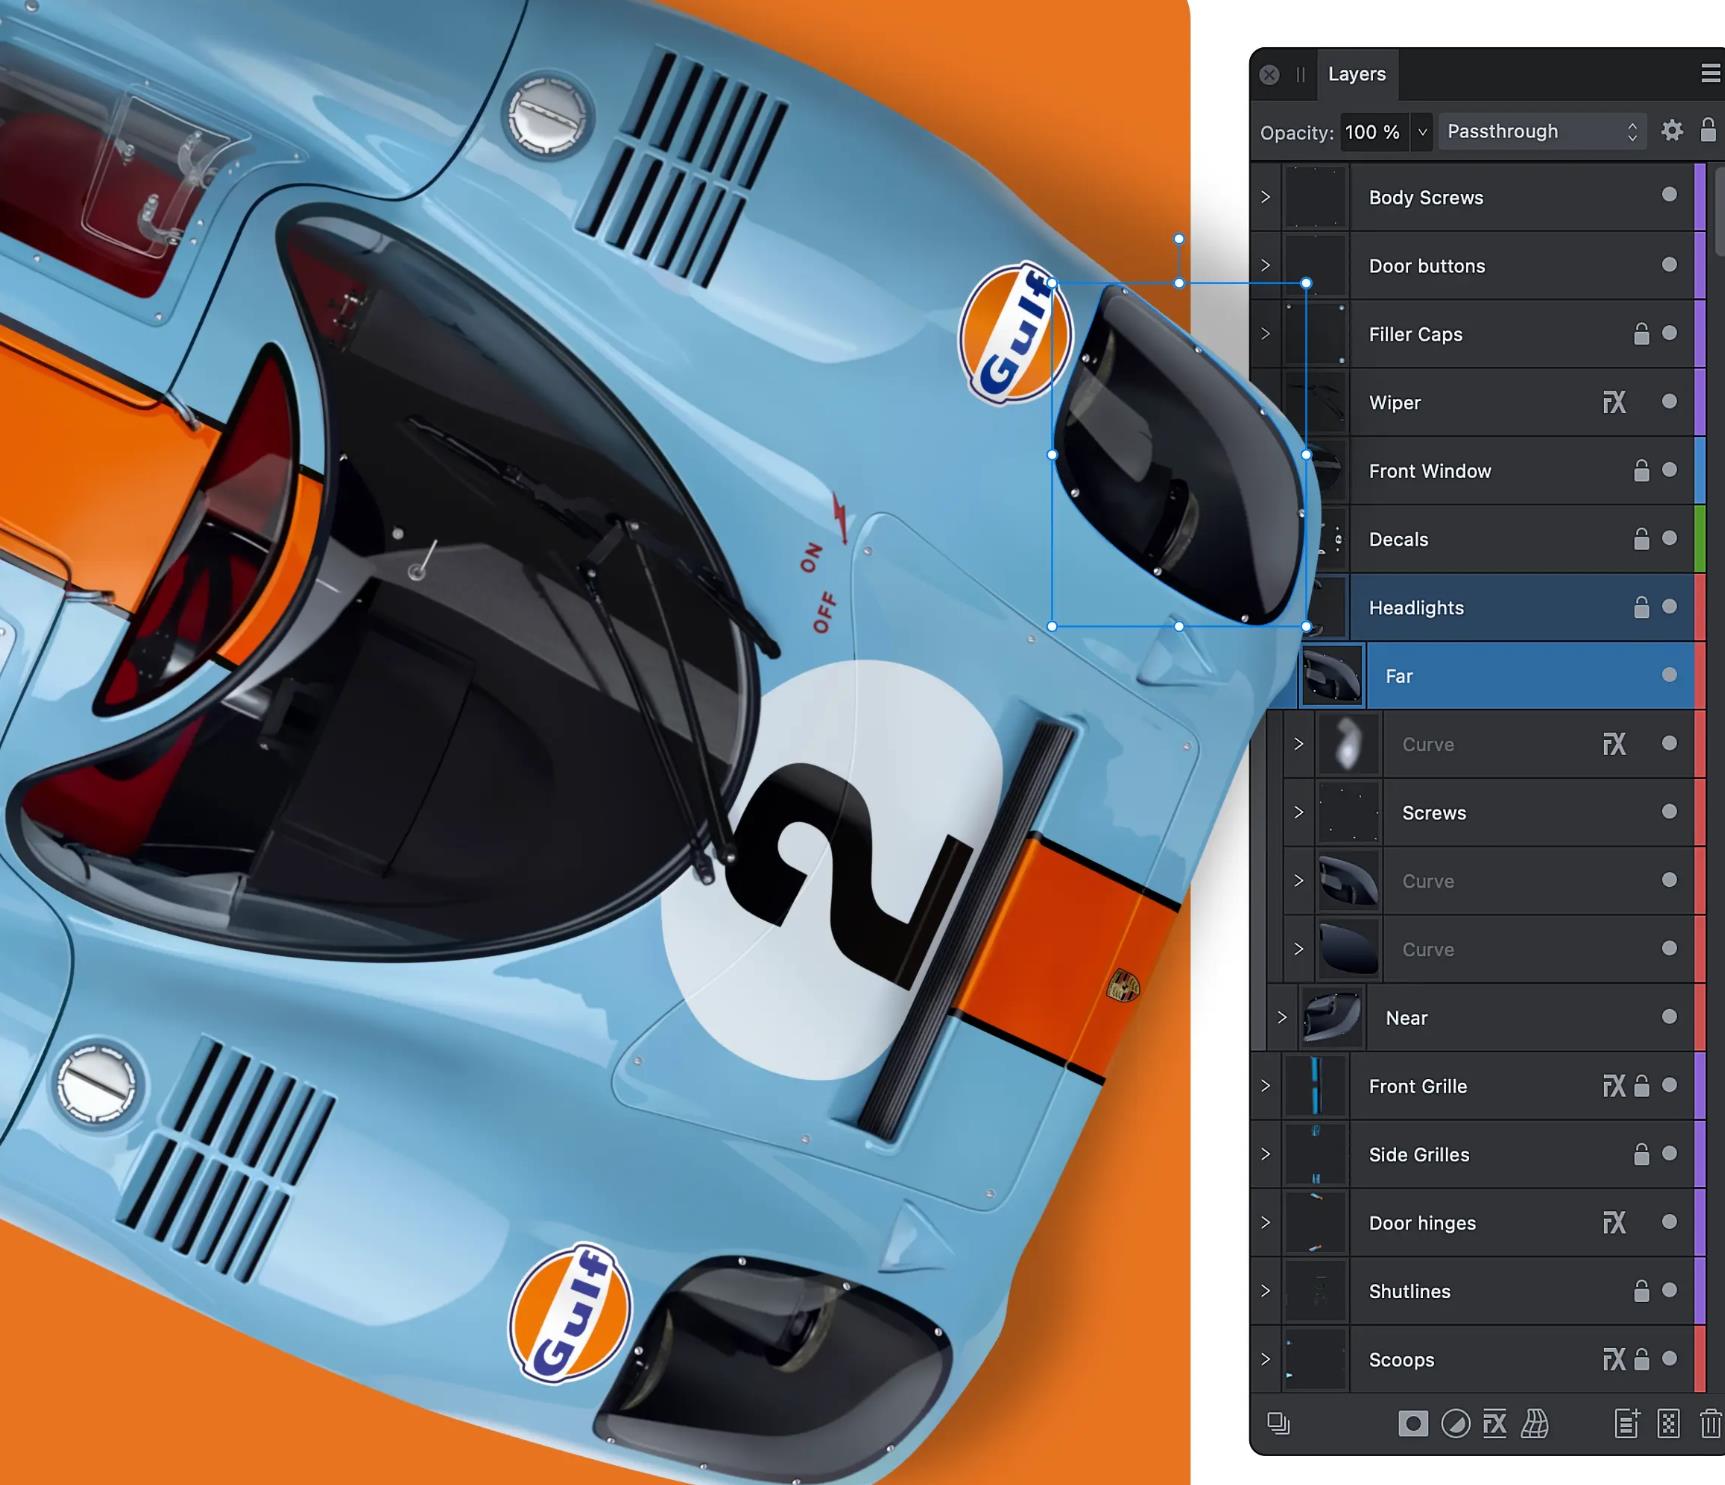Unlock the Decals layer padlock
This screenshot has width=1725, height=1485.
click(x=1641, y=539)
